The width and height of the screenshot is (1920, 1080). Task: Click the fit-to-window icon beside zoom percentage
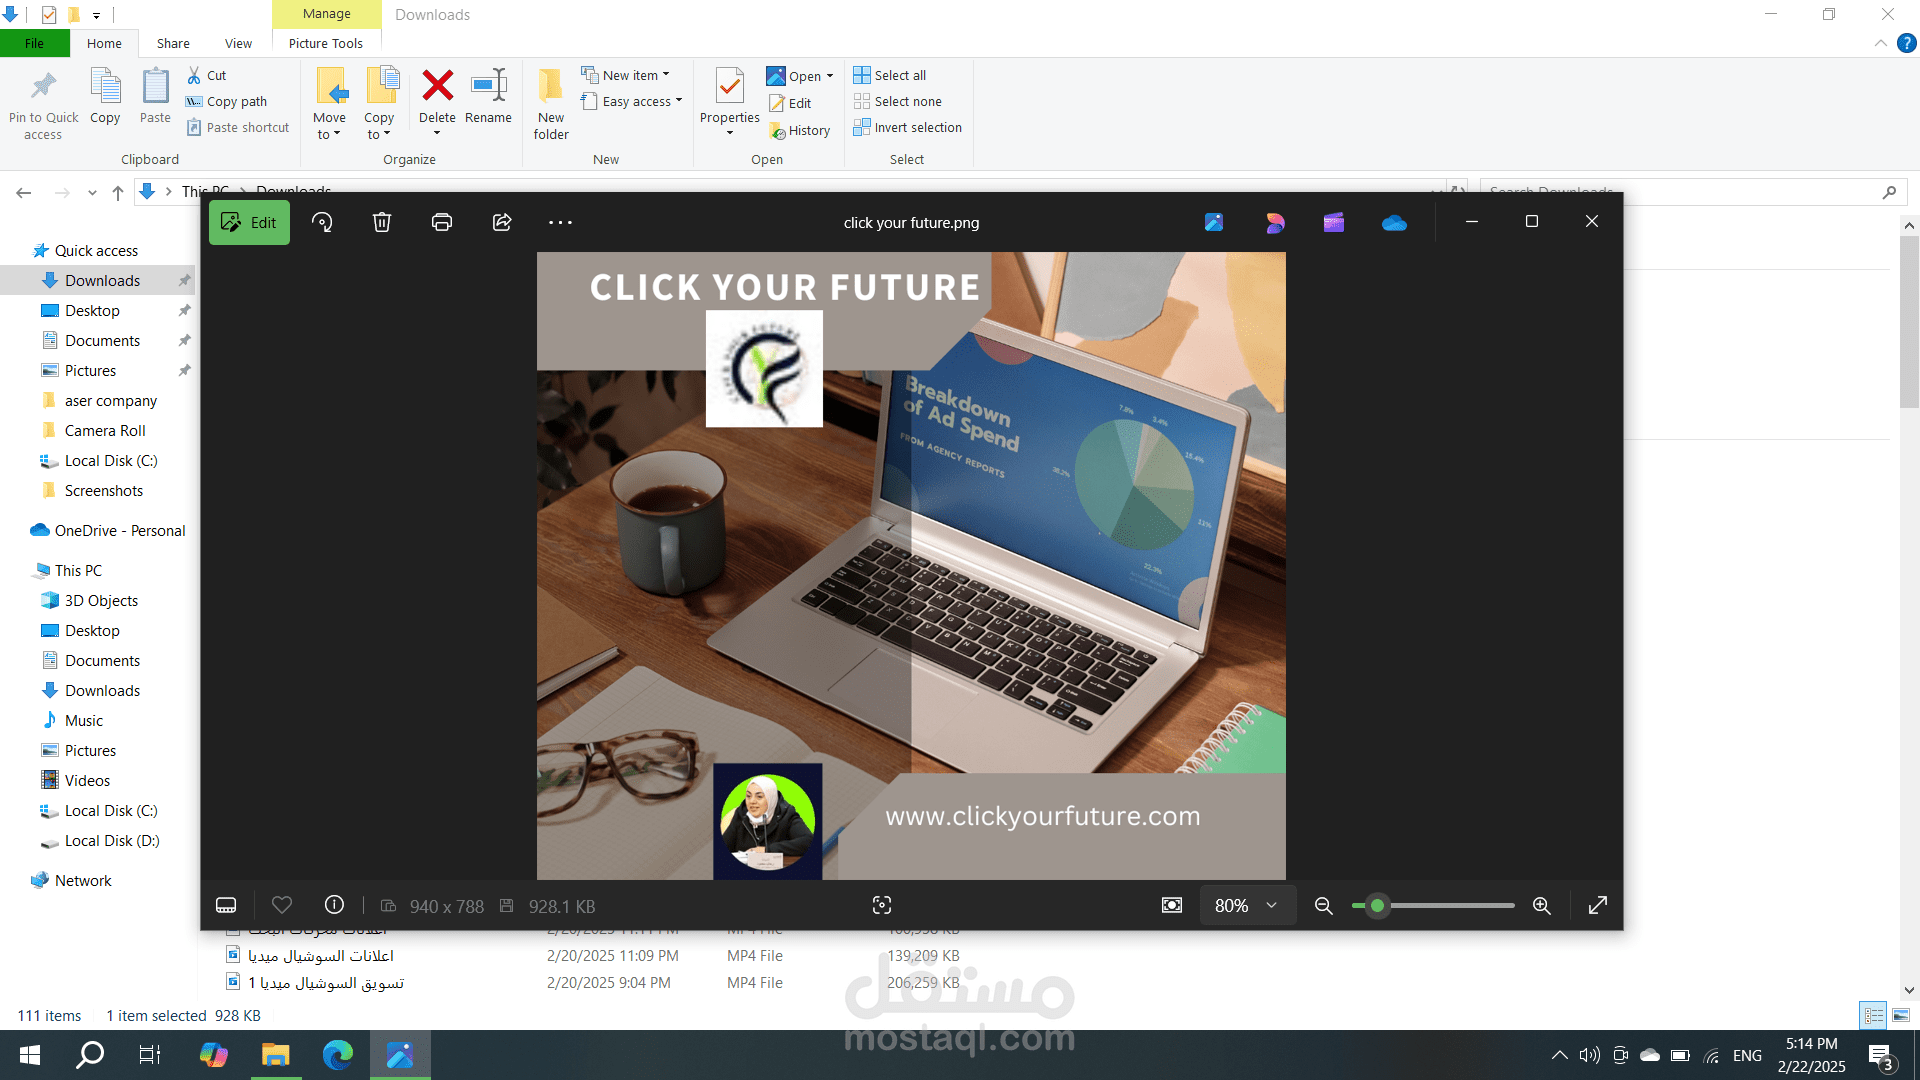(x=1172, y=905)
